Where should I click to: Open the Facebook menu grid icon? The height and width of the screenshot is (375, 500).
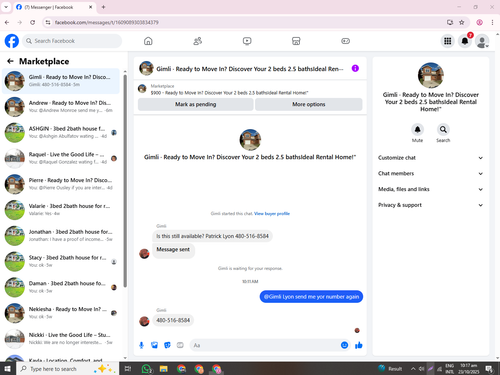448,41
